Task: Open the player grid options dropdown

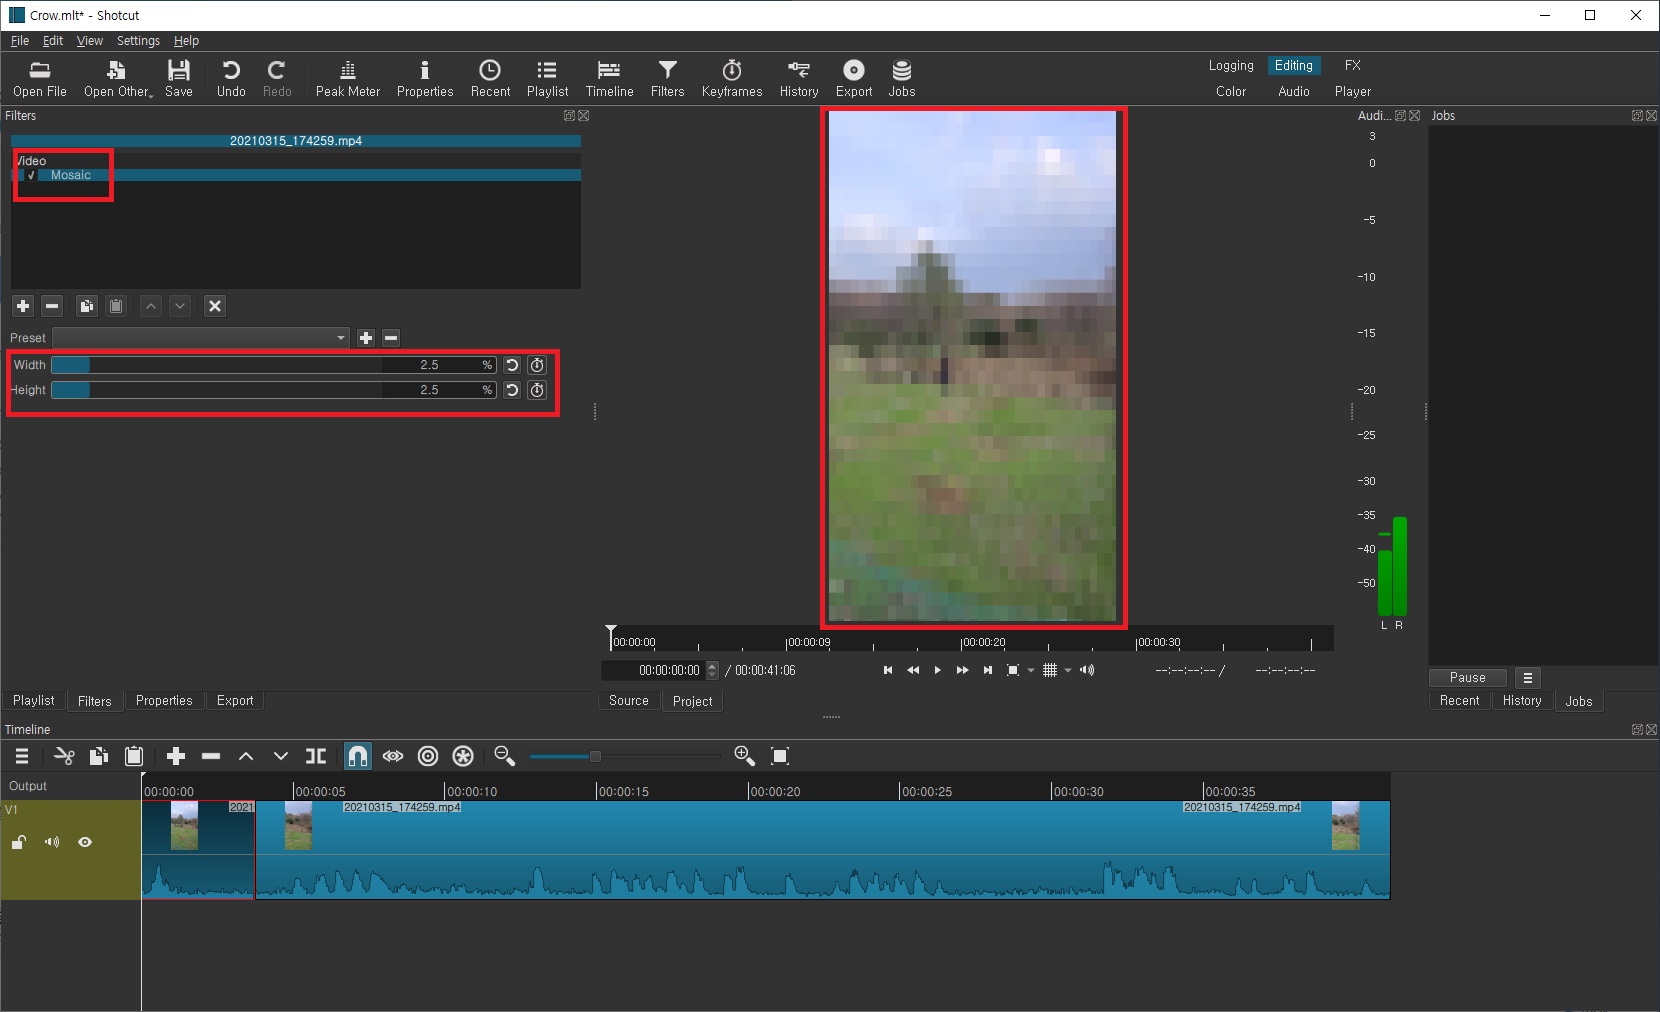Action: pyautogui.click(x=1068, y=671)
